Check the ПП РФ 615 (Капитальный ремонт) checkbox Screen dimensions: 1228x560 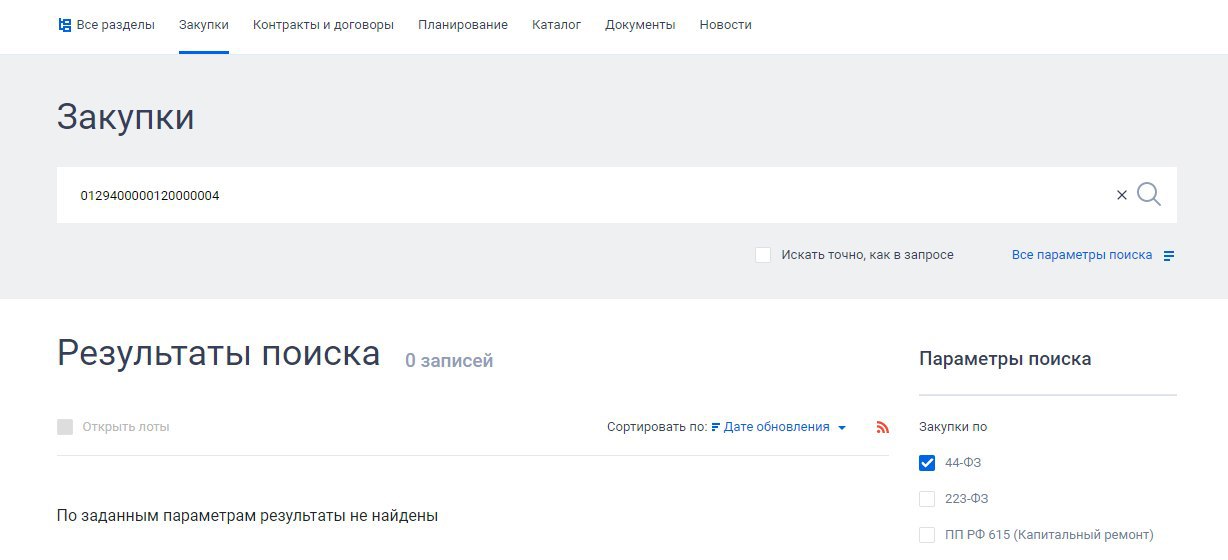[x=927, y=535]
